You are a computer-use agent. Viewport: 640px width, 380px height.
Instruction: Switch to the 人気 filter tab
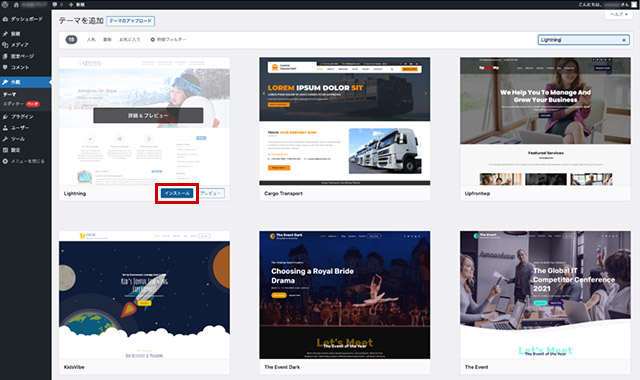pos(91,40)
